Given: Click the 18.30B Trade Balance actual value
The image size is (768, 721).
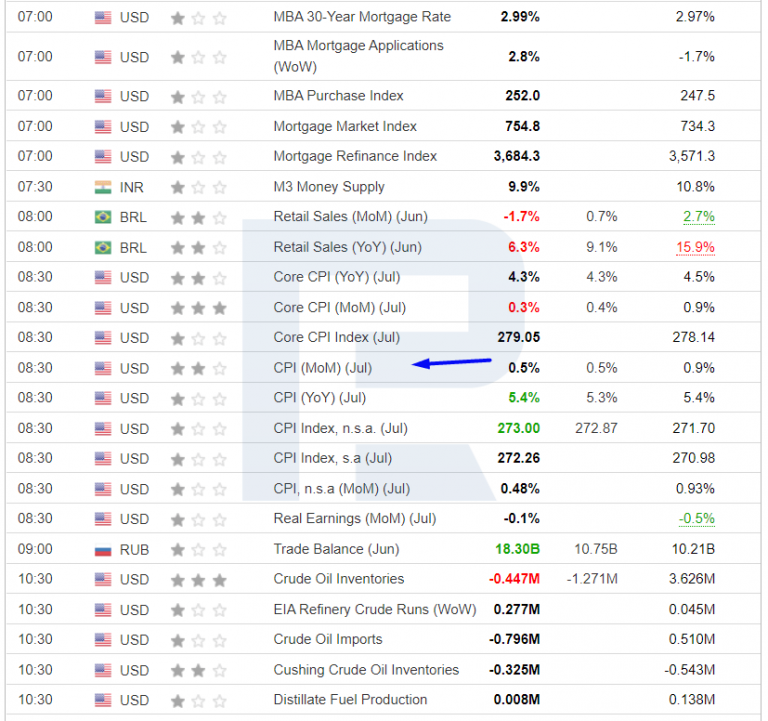Looking at the screenshot, I should [x=517, y=549].
